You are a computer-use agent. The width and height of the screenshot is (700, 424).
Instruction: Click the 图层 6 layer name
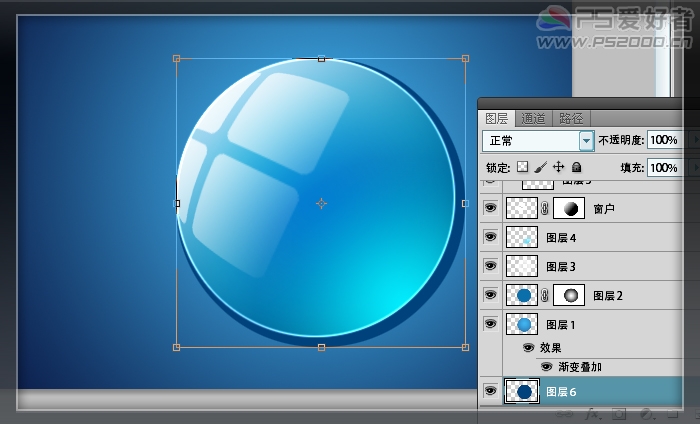click(x=561, y=392)
